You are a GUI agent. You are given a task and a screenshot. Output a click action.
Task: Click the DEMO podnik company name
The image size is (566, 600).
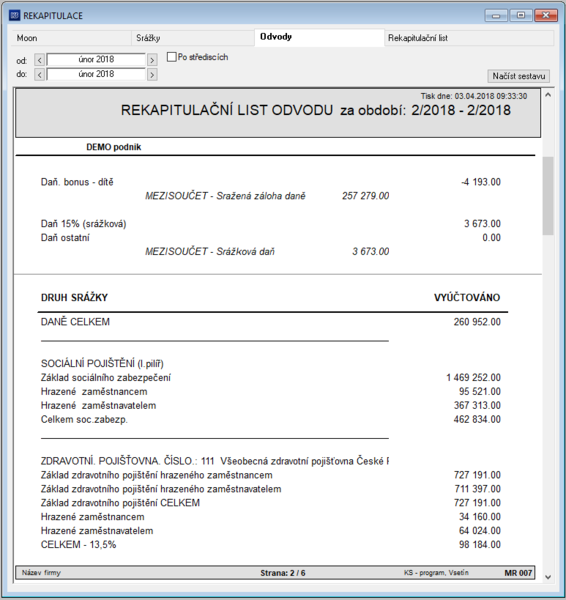(x=114, y=147)
